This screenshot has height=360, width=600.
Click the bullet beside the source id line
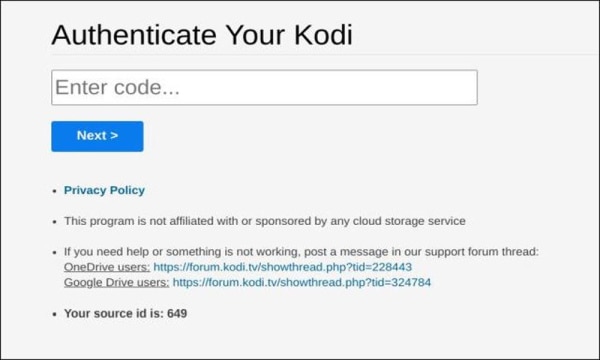click(x=55, y=314)
